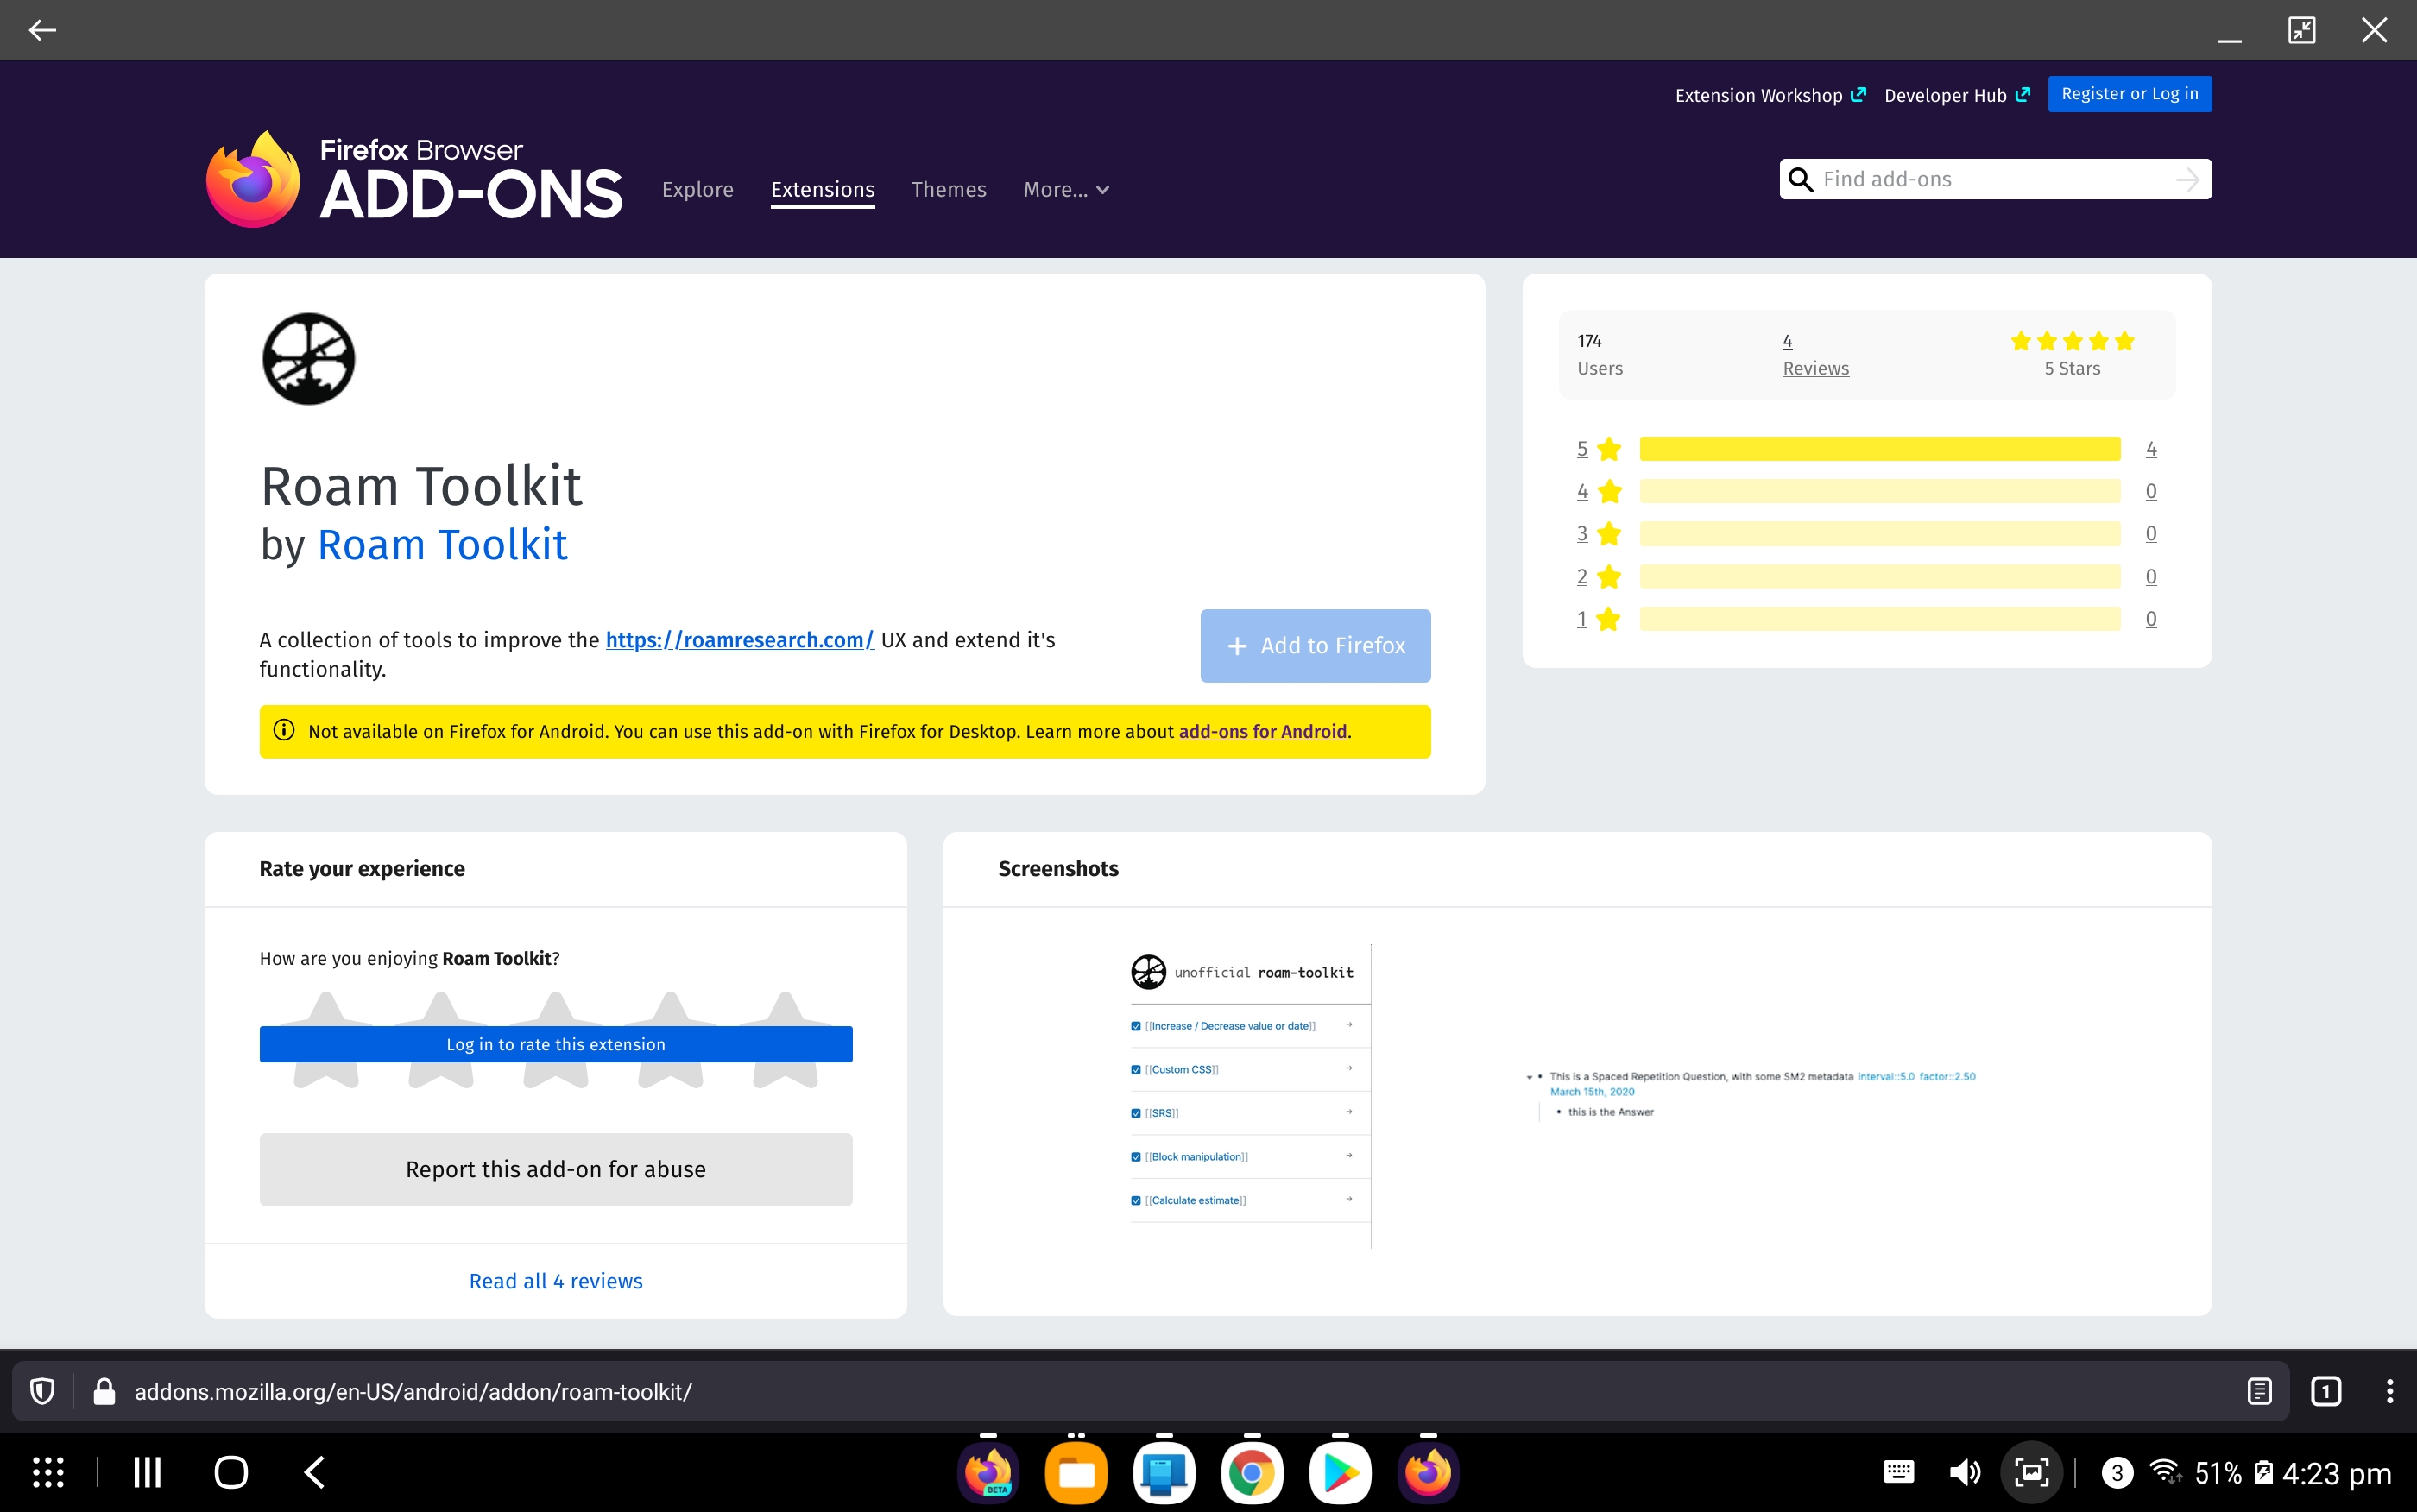Select Themes in the navigation menu

948,190
